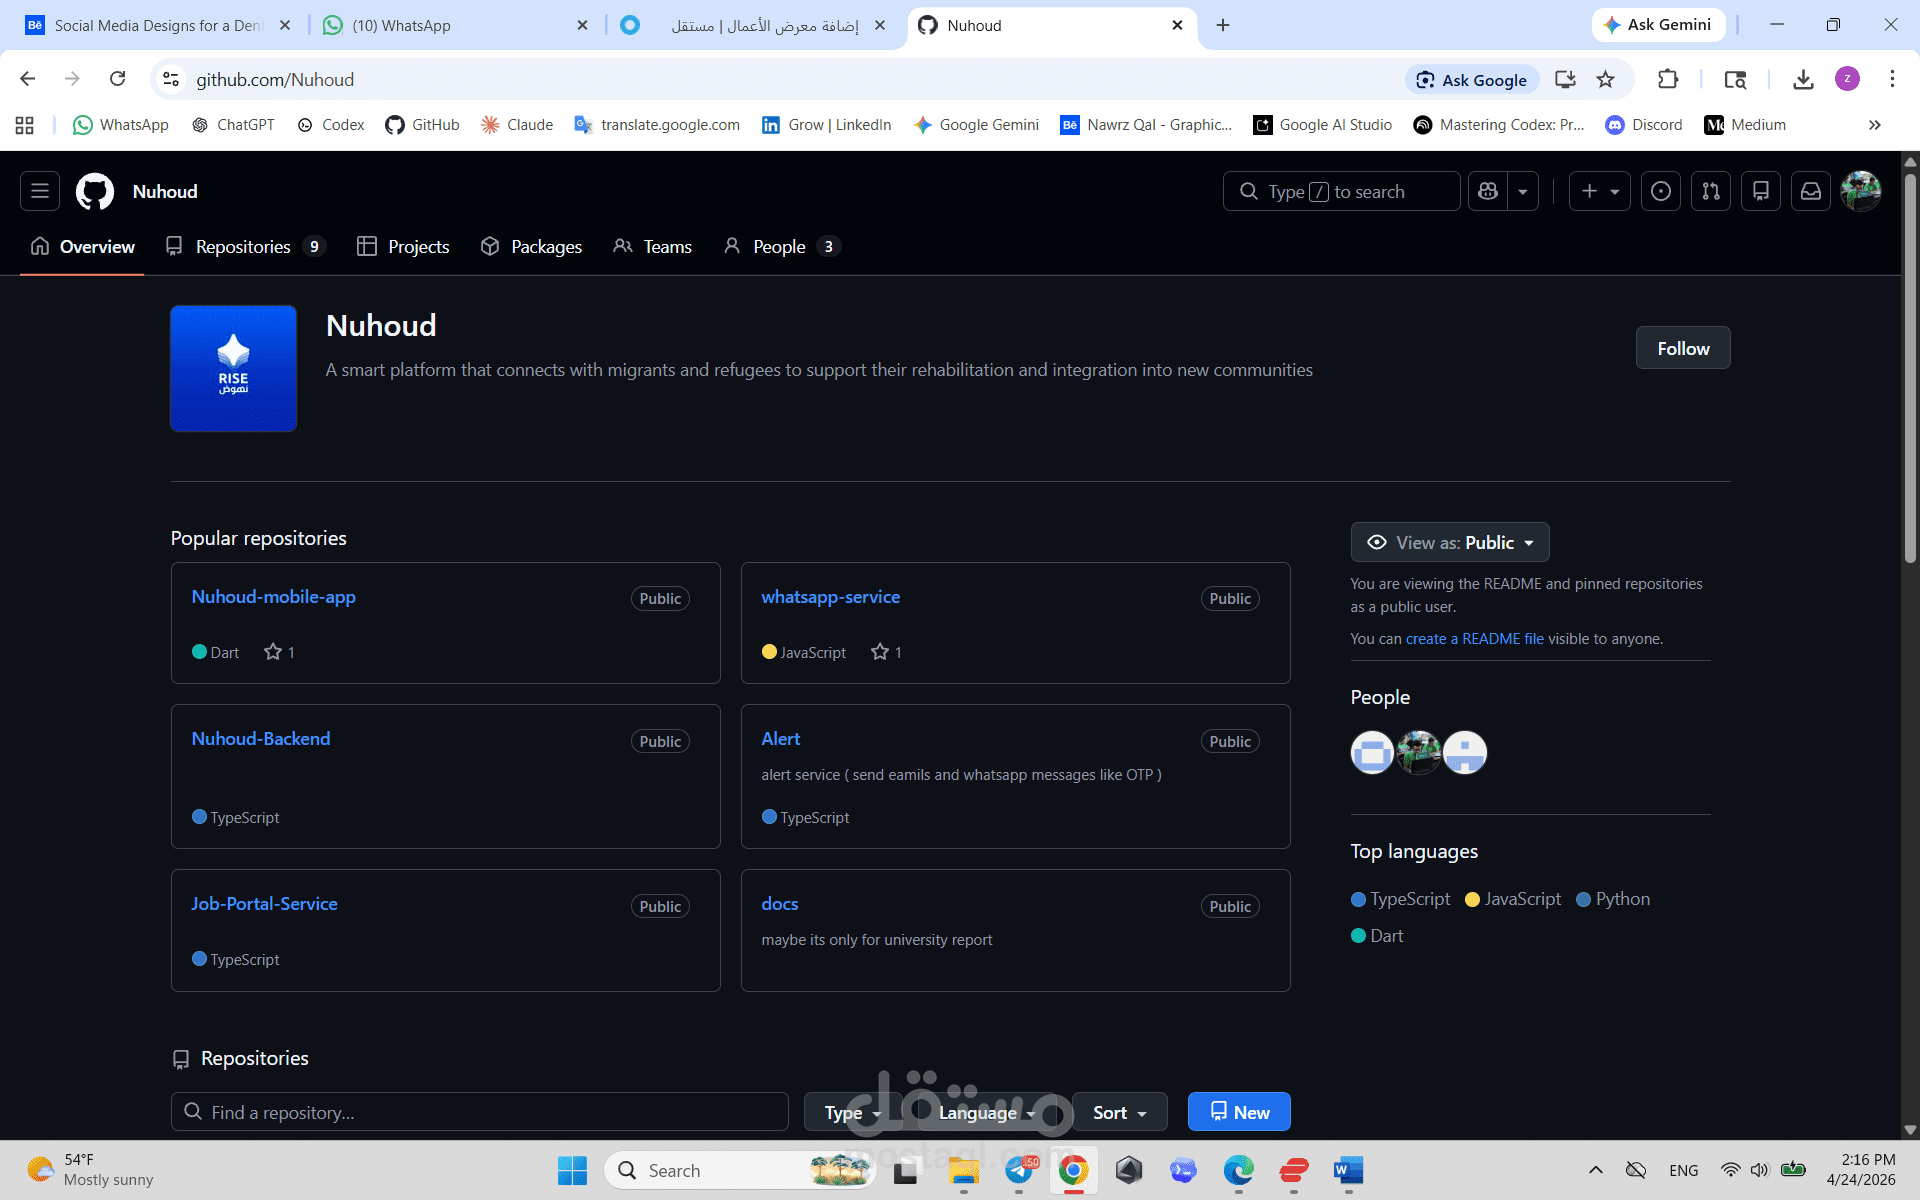Follow the Nuhoud organization
Viewport: 1920px width, 1200px height.
[x=1683, y=348]
